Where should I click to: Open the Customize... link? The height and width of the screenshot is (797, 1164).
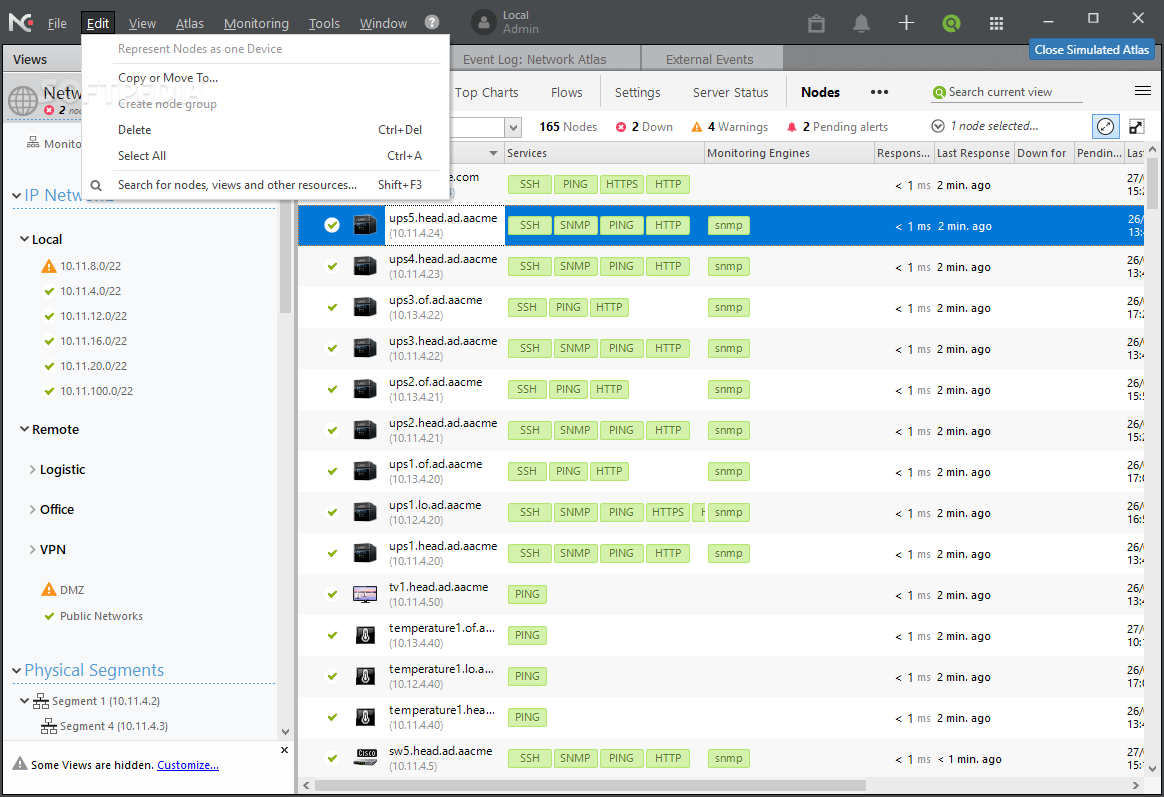point(188,765)
